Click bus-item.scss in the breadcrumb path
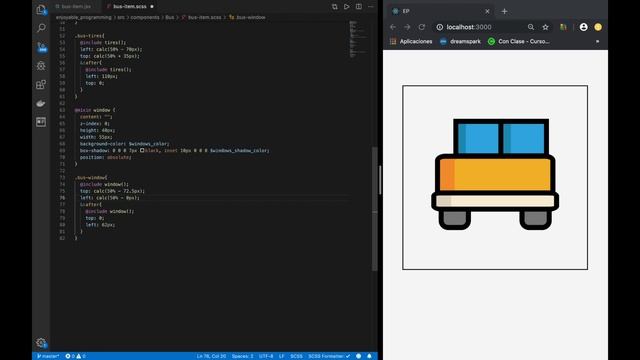 pyautogui.click(x=204, y=18)
